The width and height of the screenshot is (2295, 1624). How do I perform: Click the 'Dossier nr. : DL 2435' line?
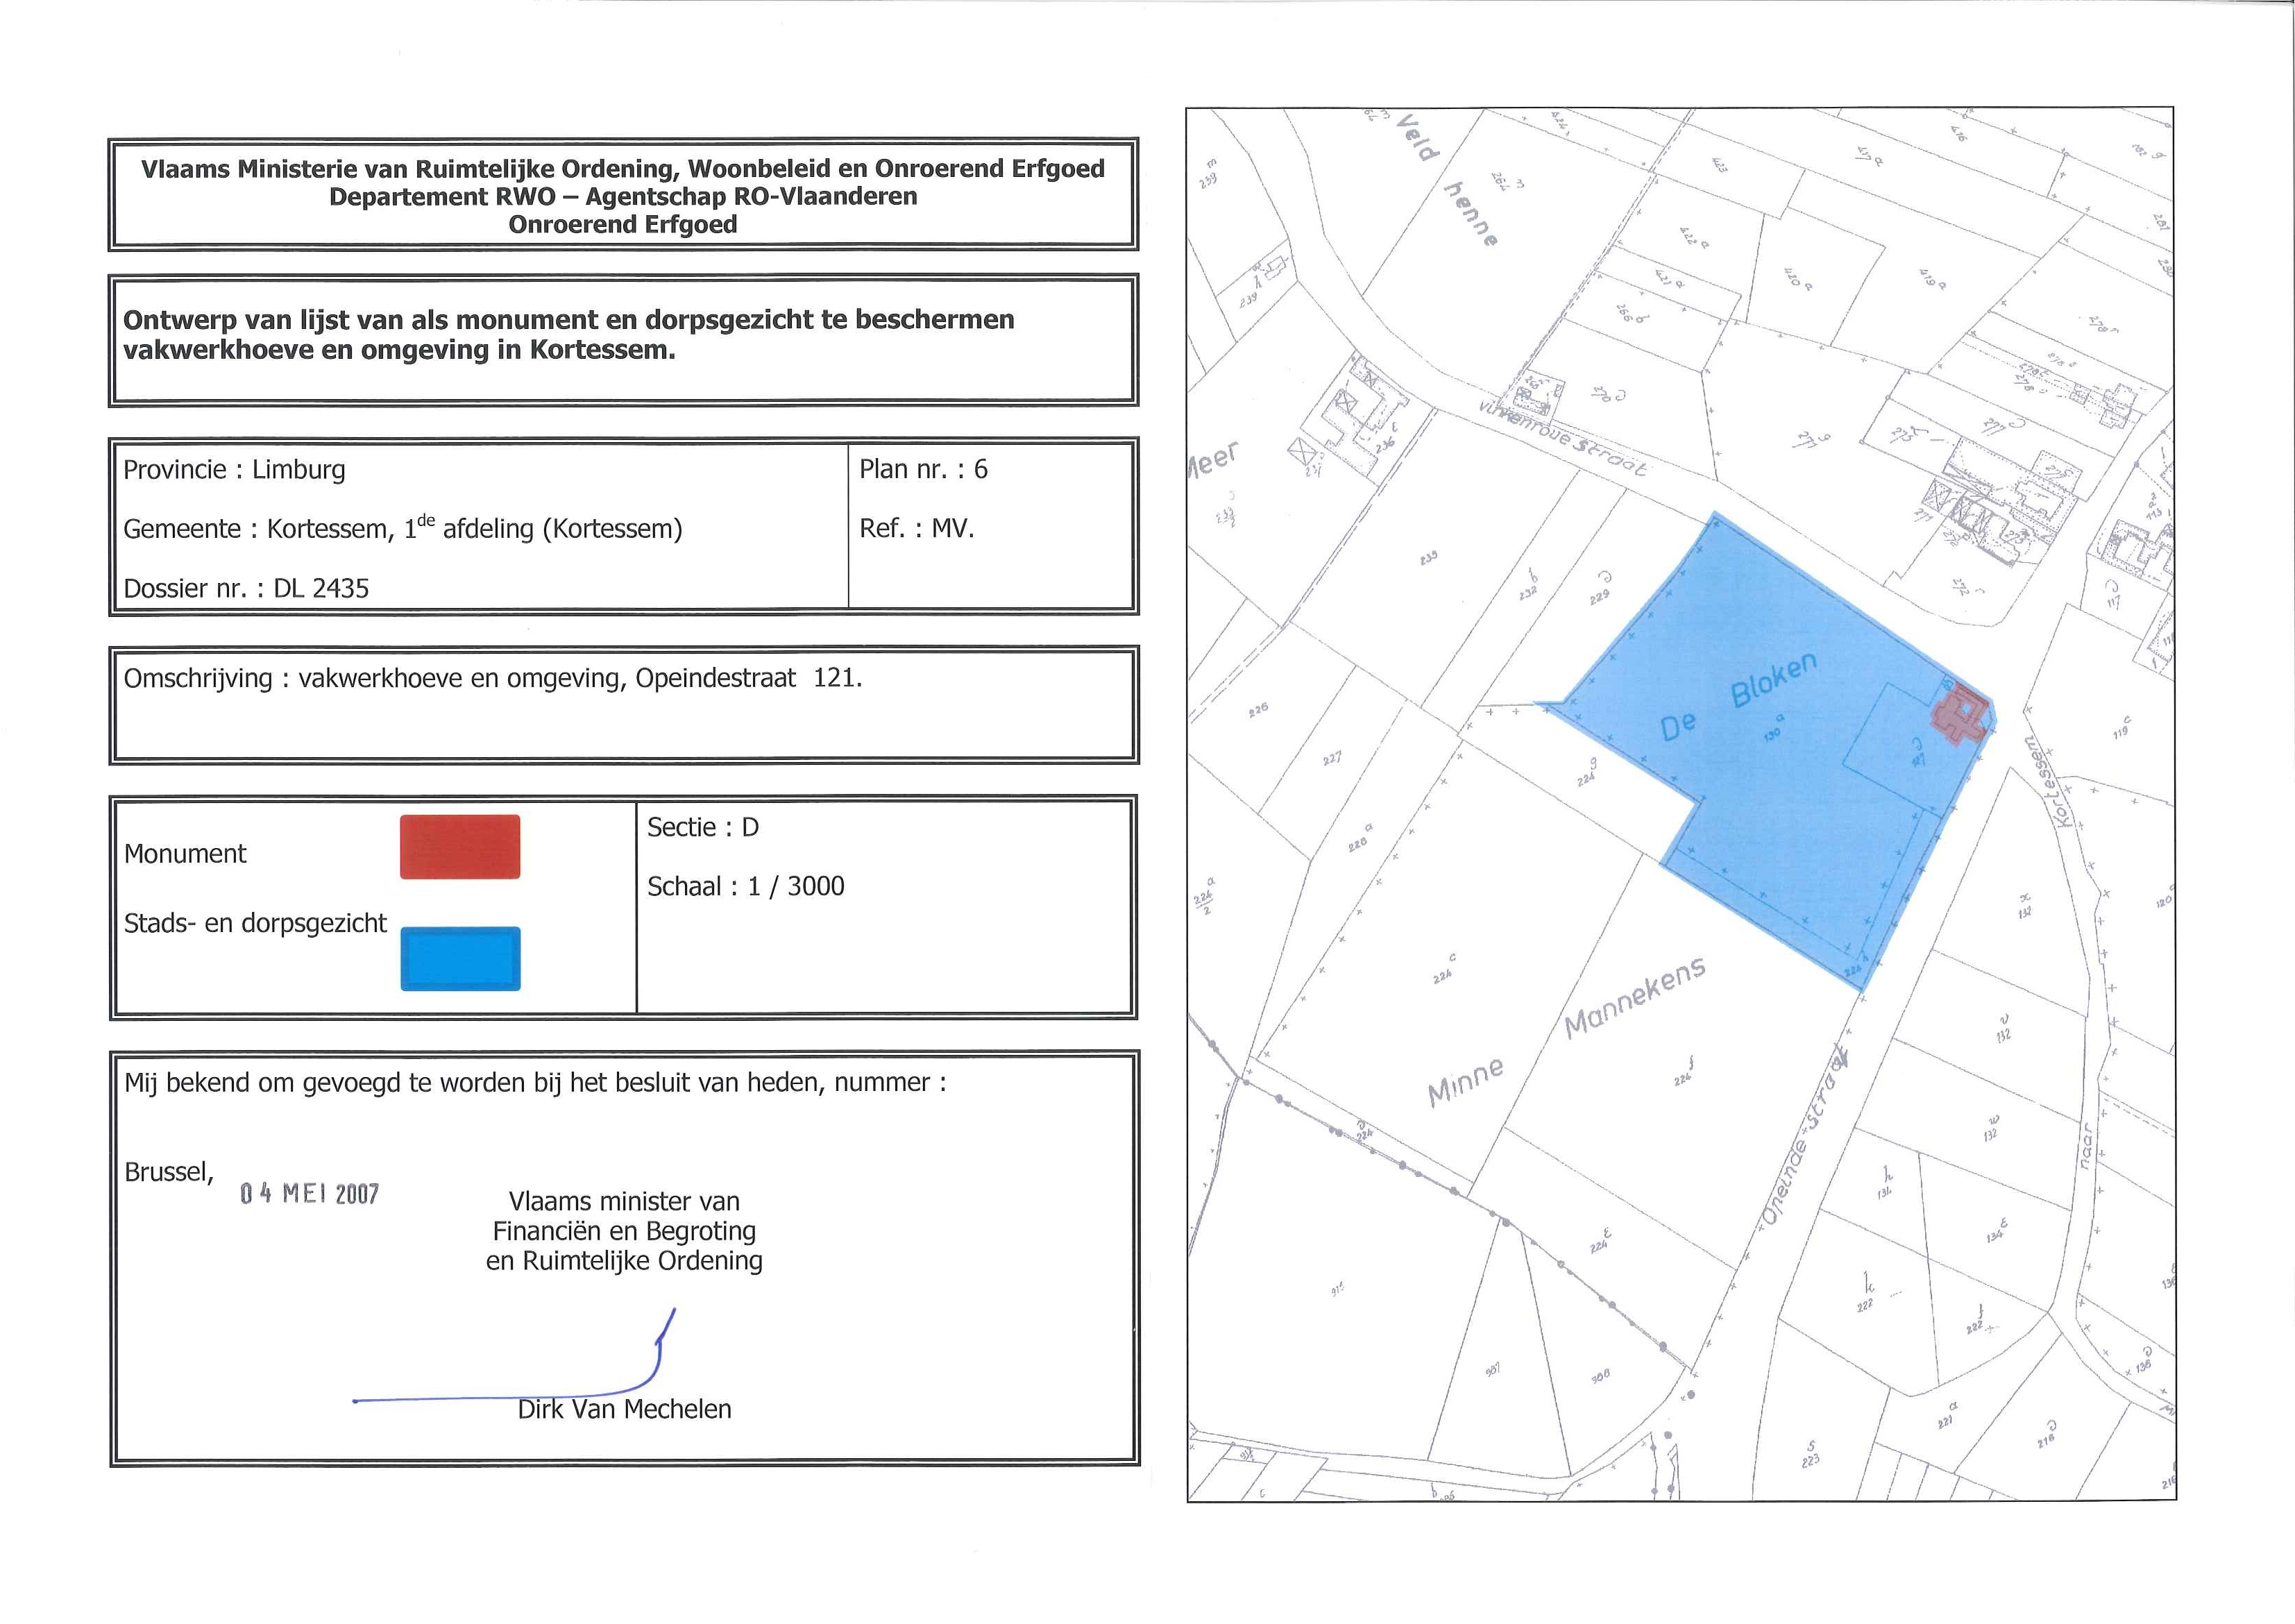[246, 588]
